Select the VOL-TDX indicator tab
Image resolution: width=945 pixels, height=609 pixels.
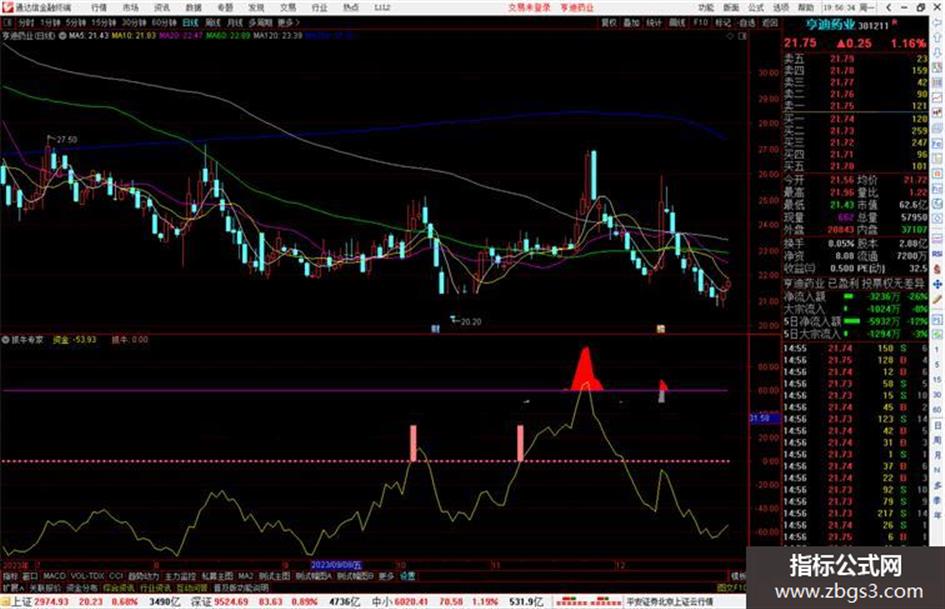[87, 576]
